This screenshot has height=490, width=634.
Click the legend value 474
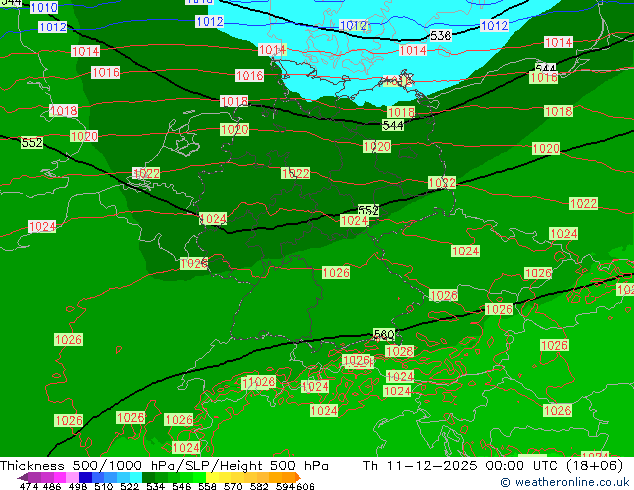point(29,486)
